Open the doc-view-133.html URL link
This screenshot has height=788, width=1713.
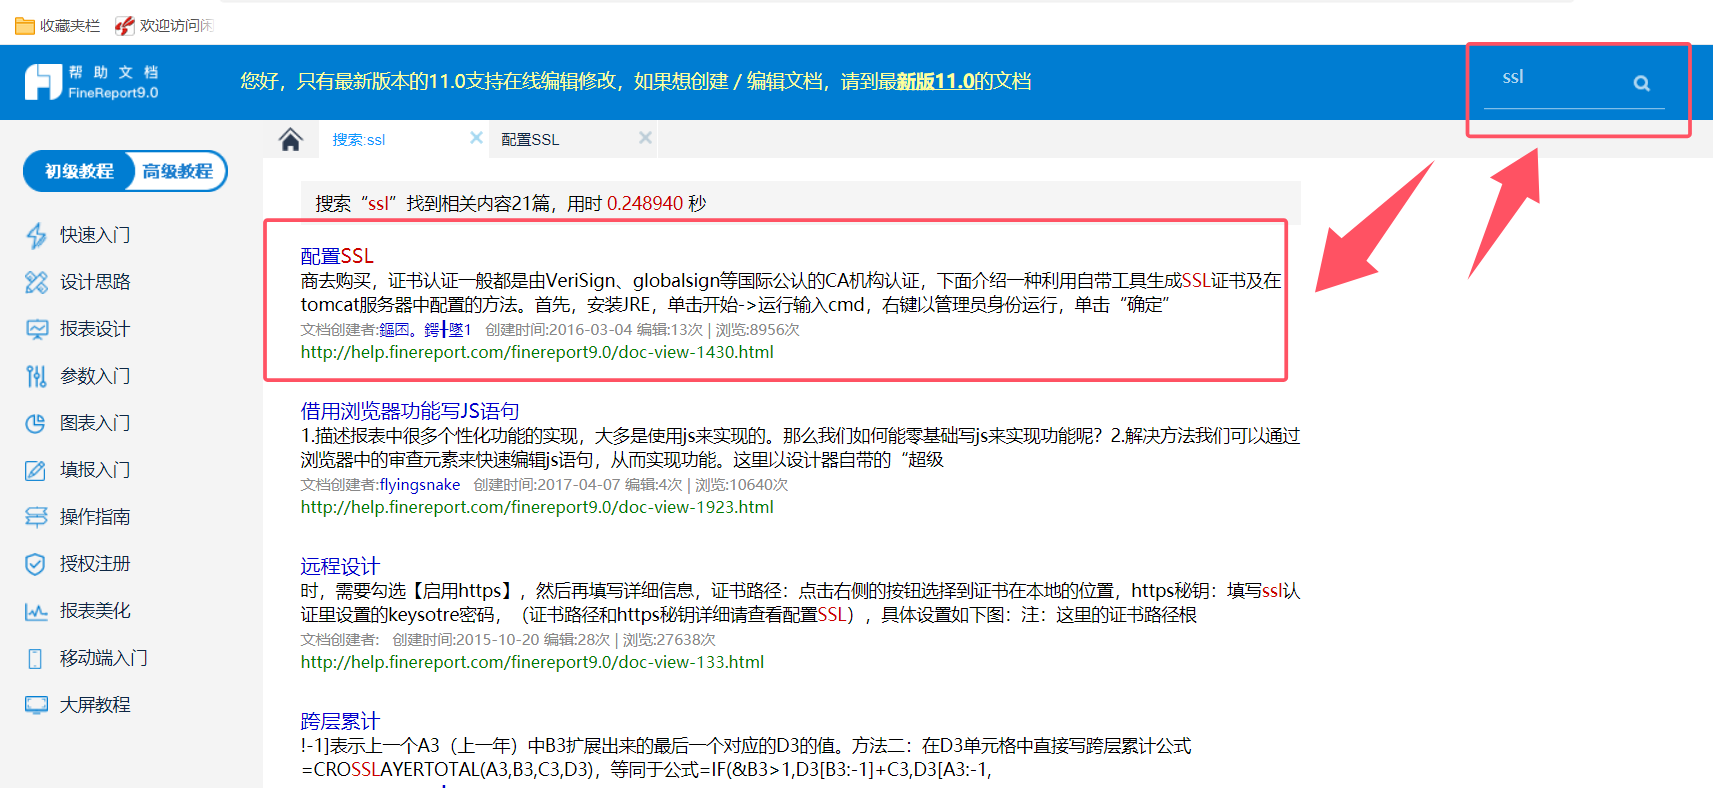[x=532, y=662]
